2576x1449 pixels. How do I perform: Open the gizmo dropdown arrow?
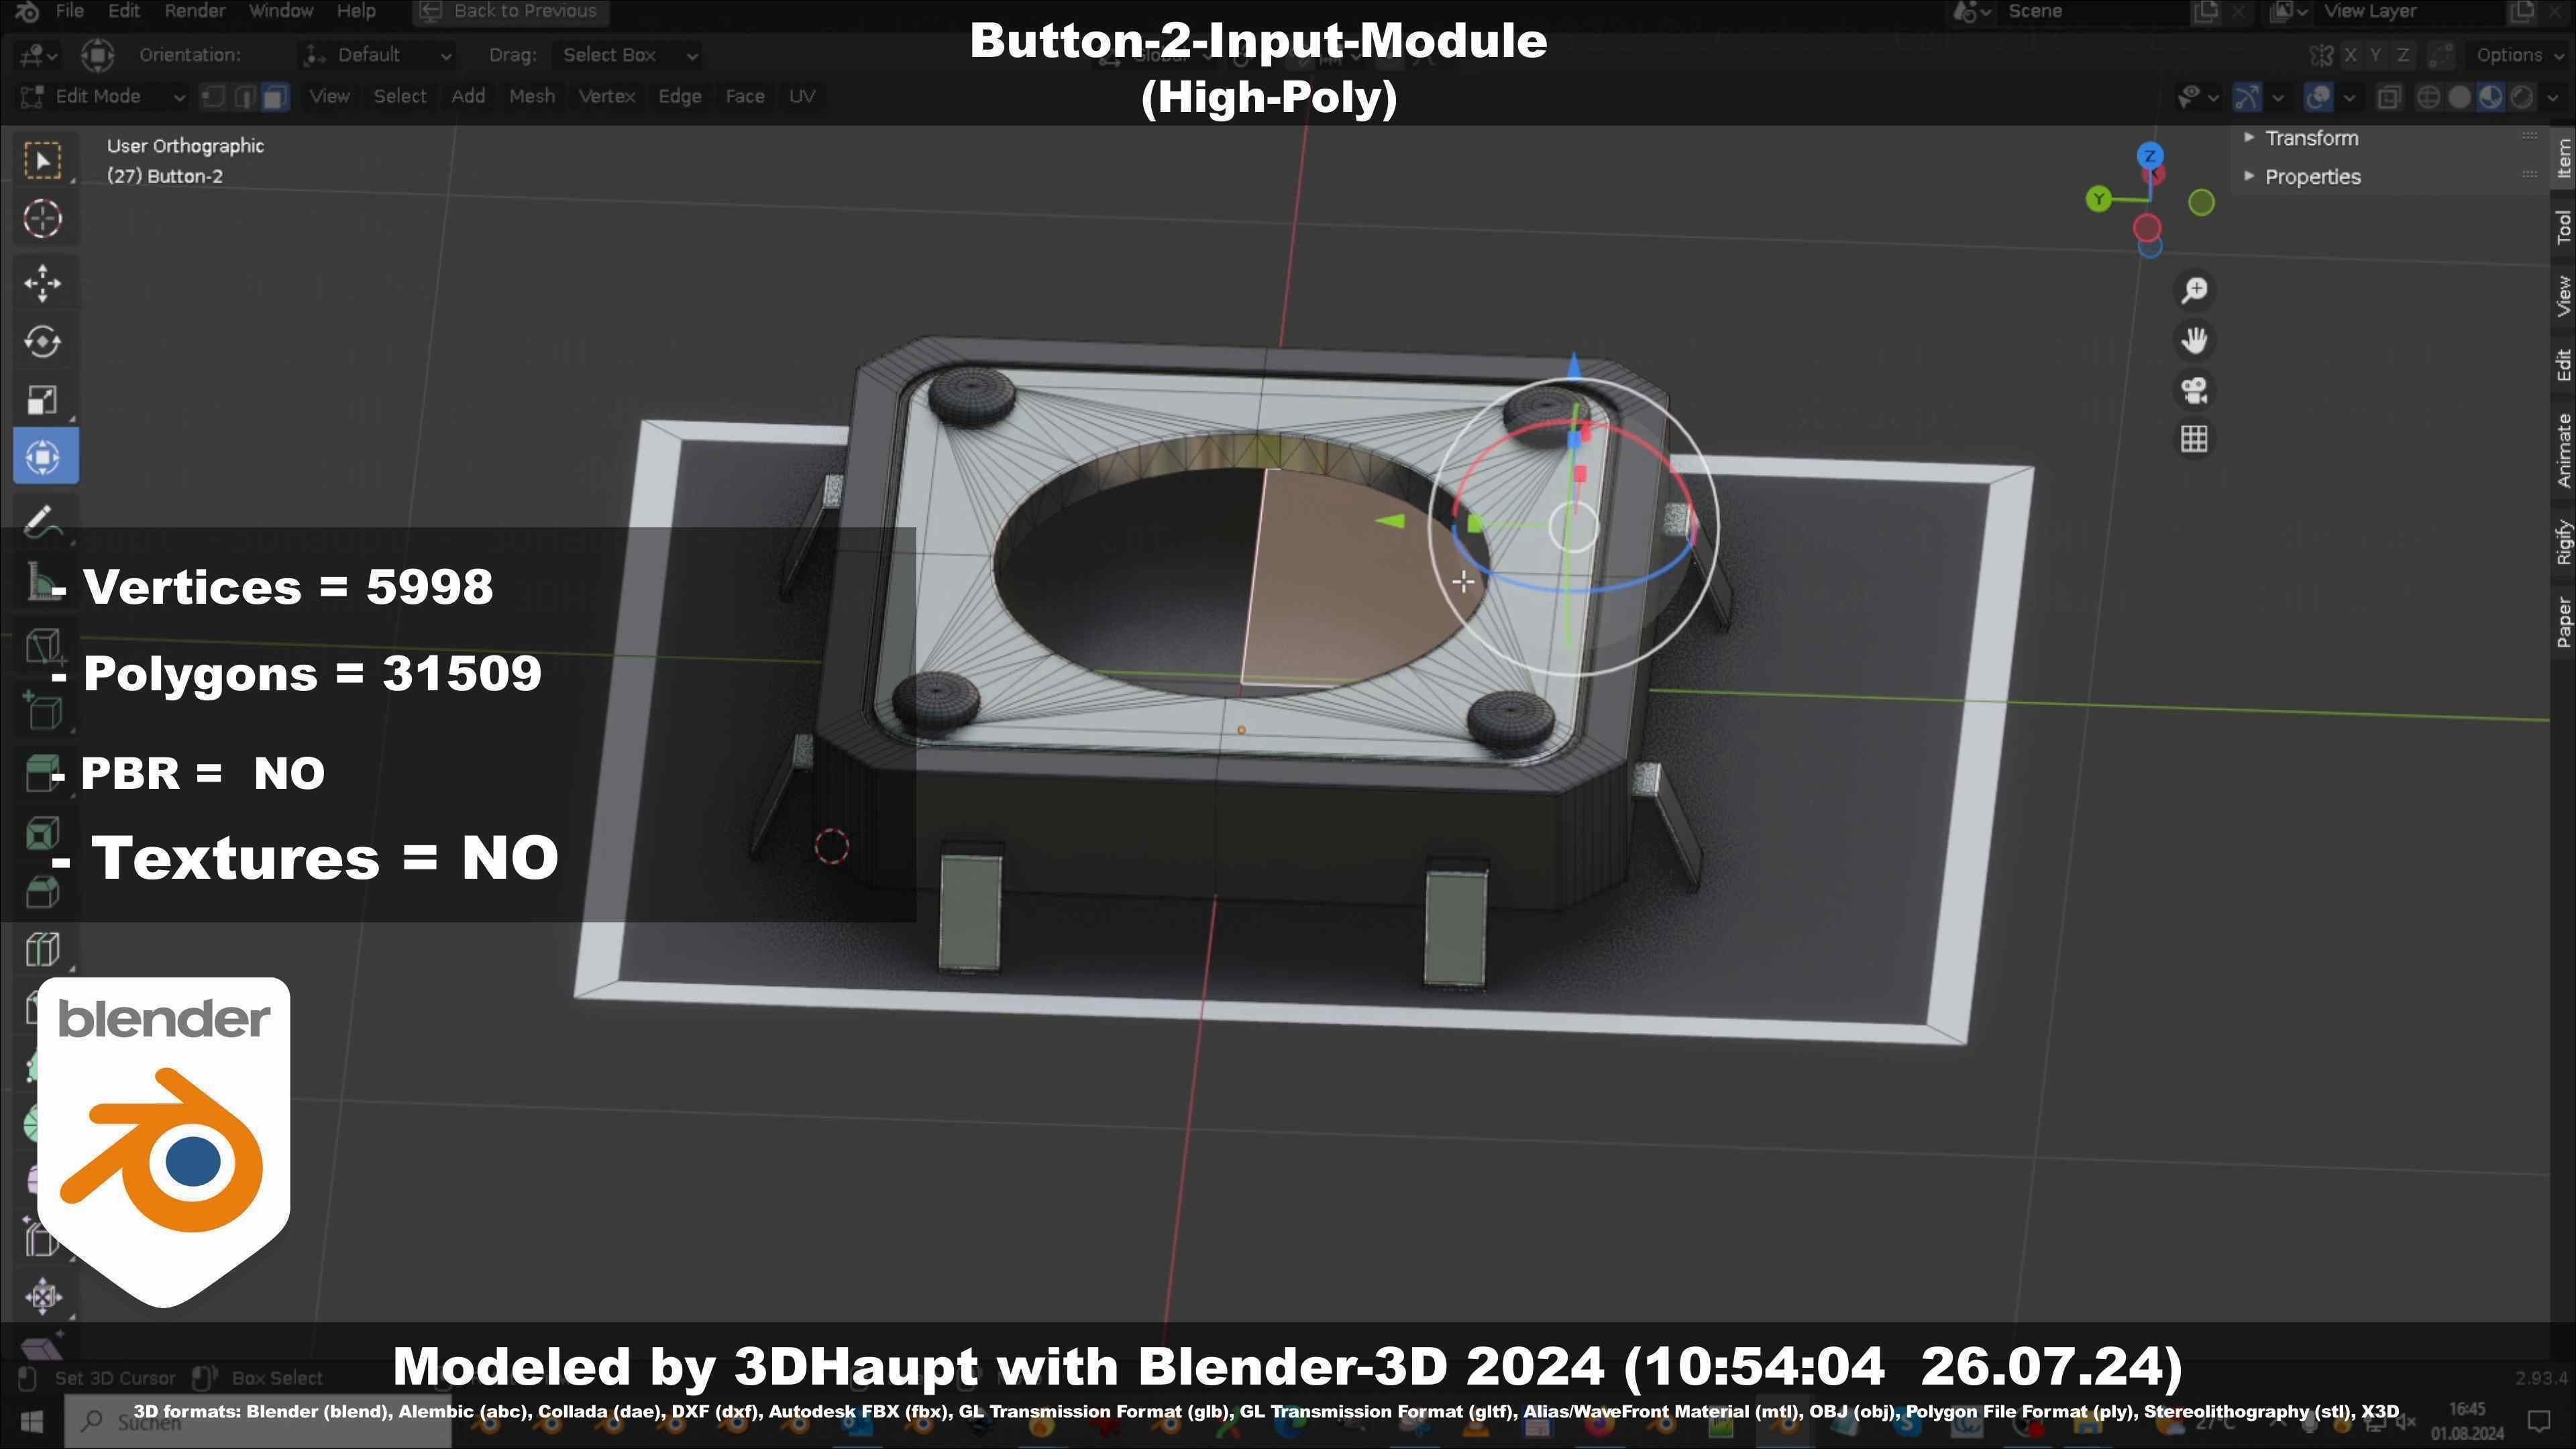tap(2278, 97)
